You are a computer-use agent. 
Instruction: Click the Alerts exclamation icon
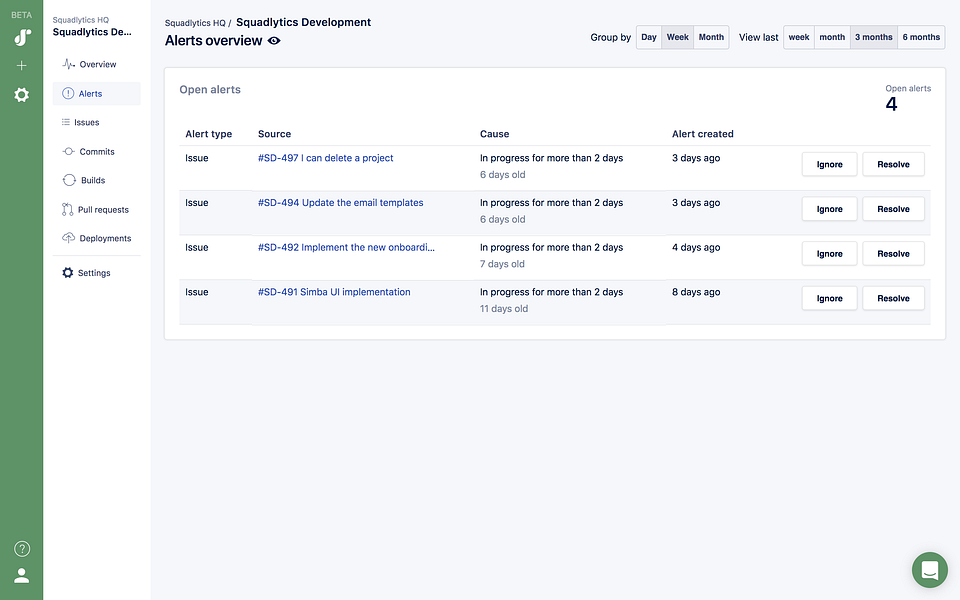pyautogui.click(x=68, y=94)
